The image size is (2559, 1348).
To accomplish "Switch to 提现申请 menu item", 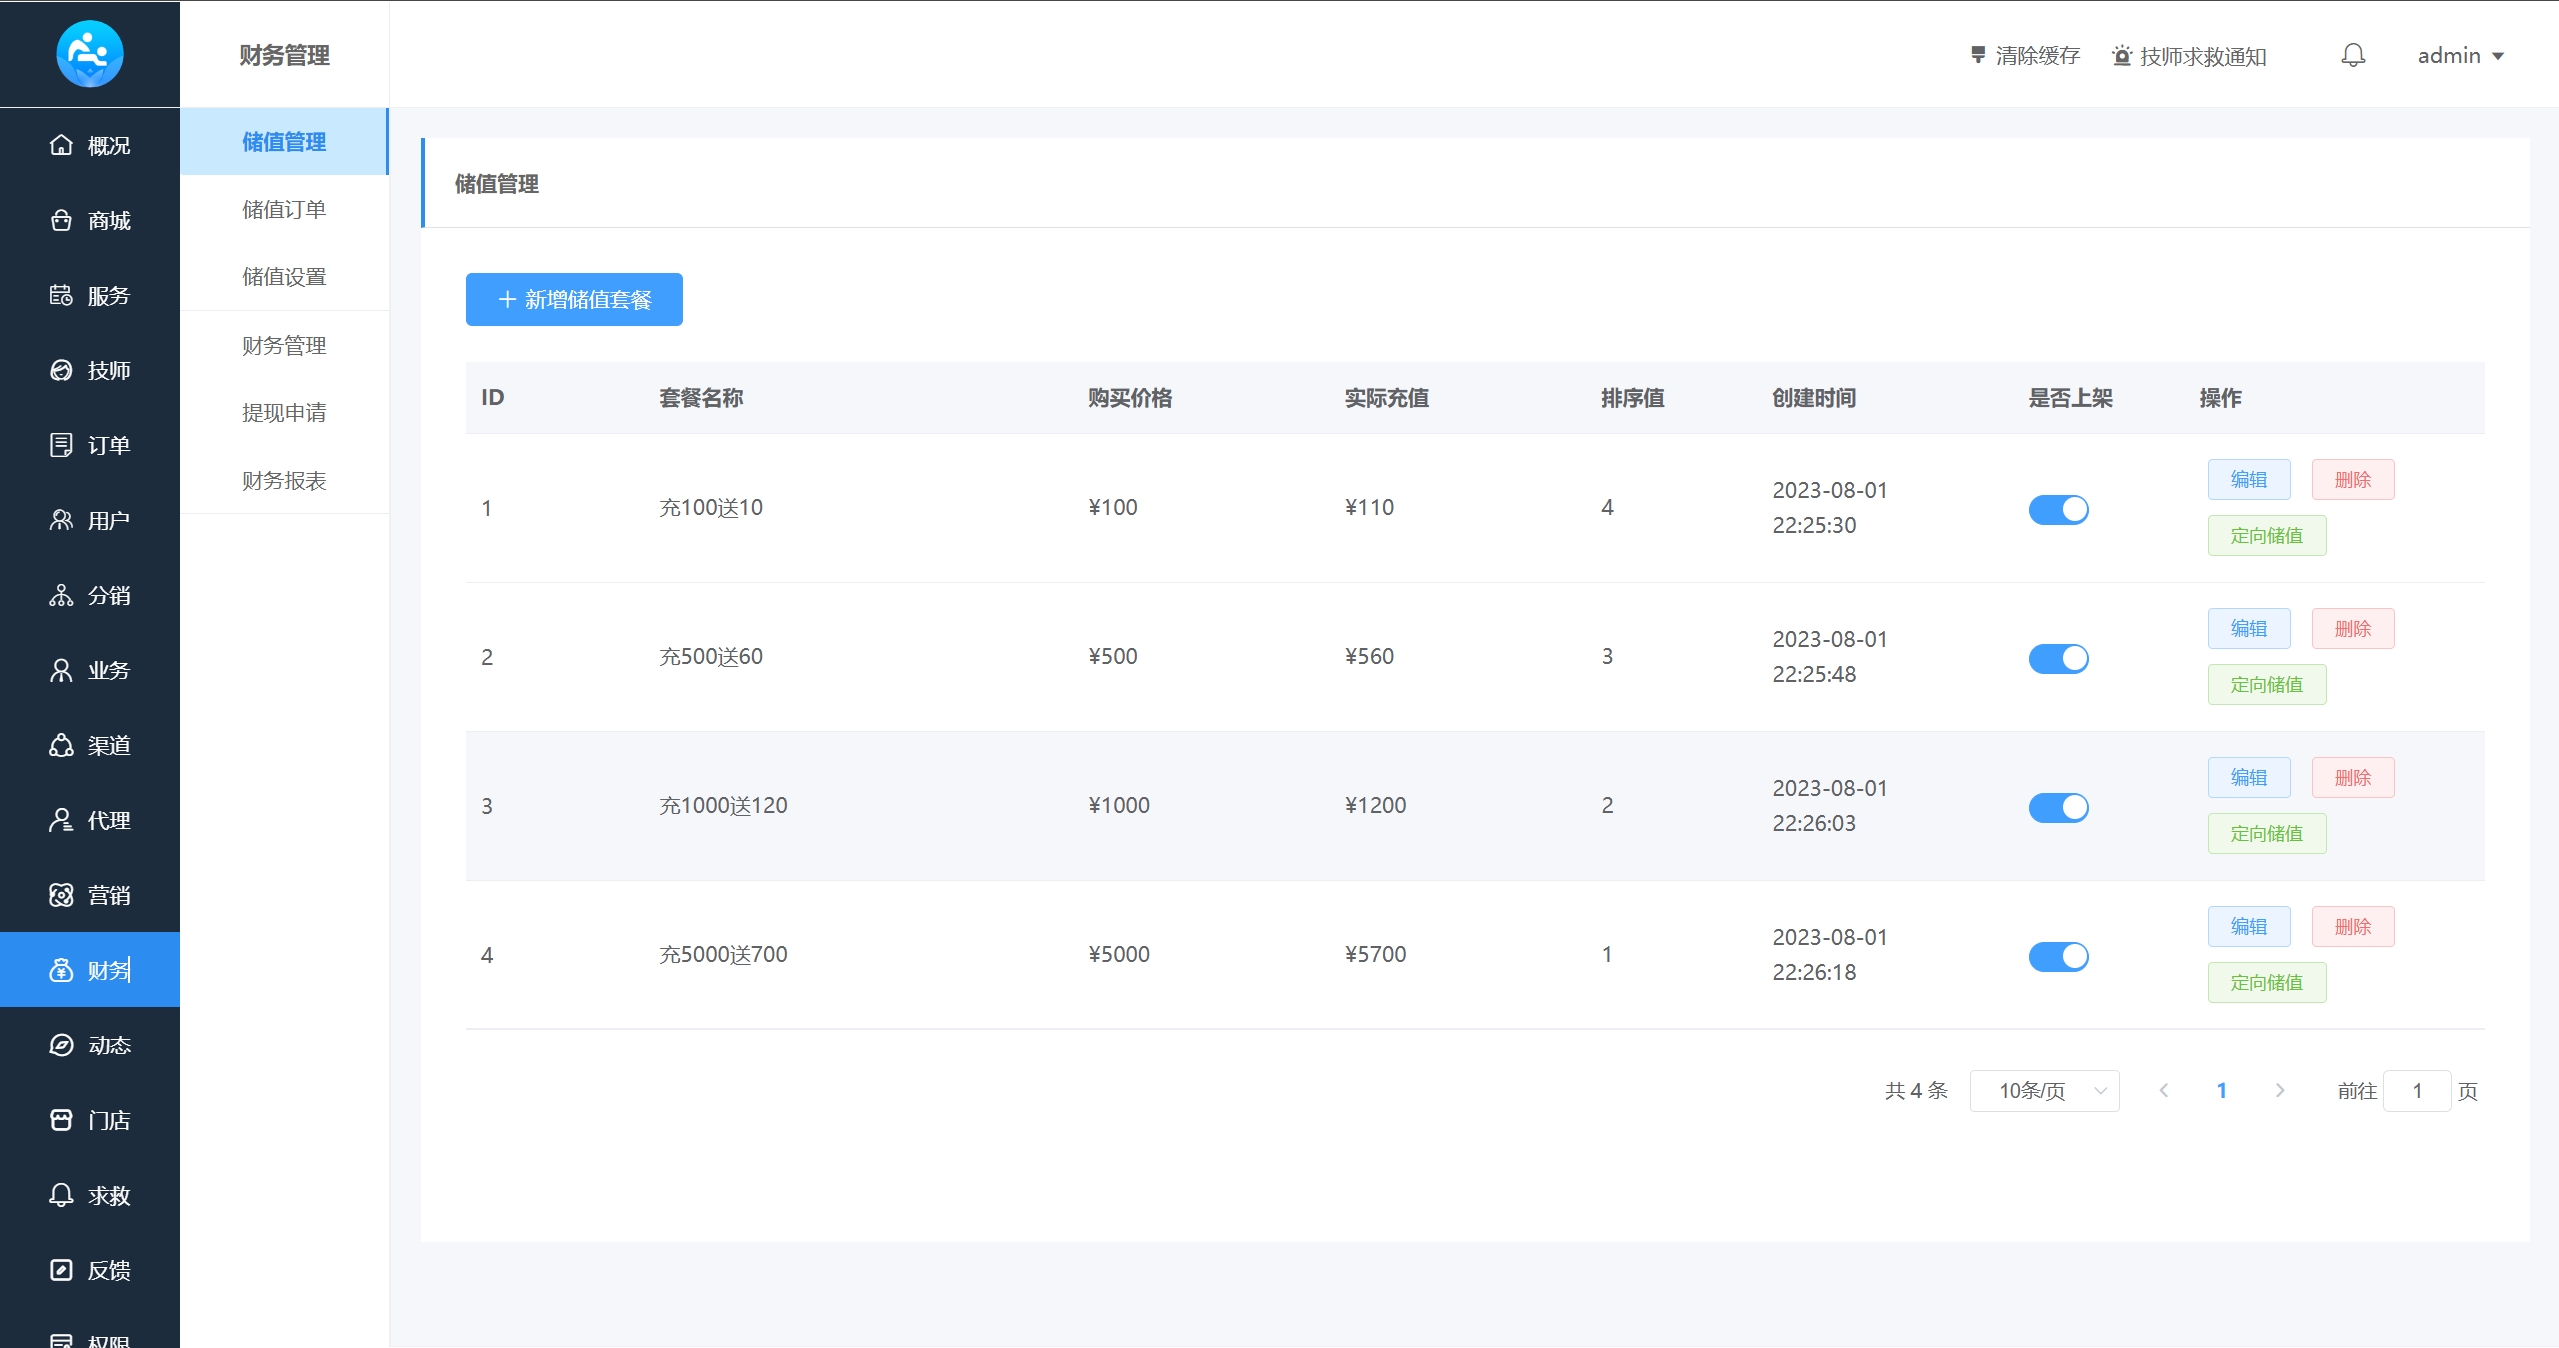I will [x=284, y=412].
